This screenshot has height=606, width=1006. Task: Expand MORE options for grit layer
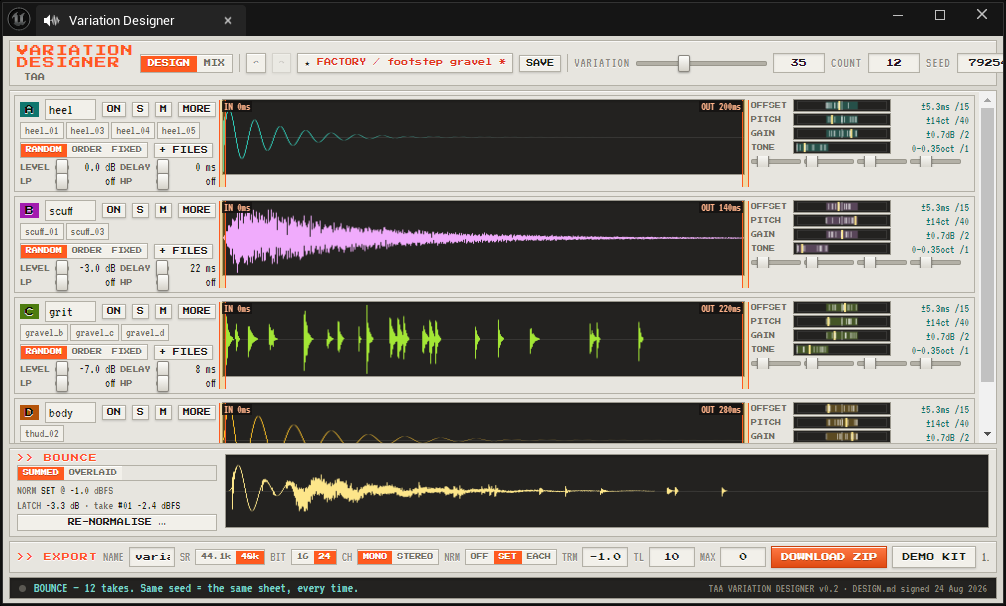click(196, 311)
